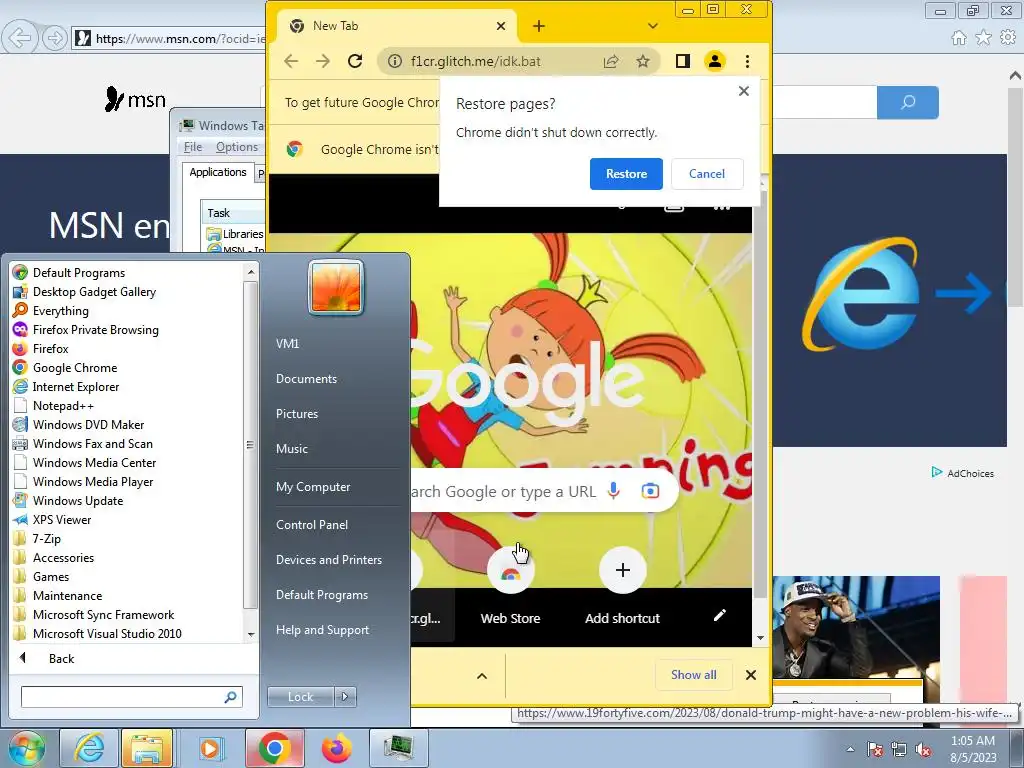Click MSN search magnifier button
This screenshot has width=1024, height=768.
pos(908,102)
